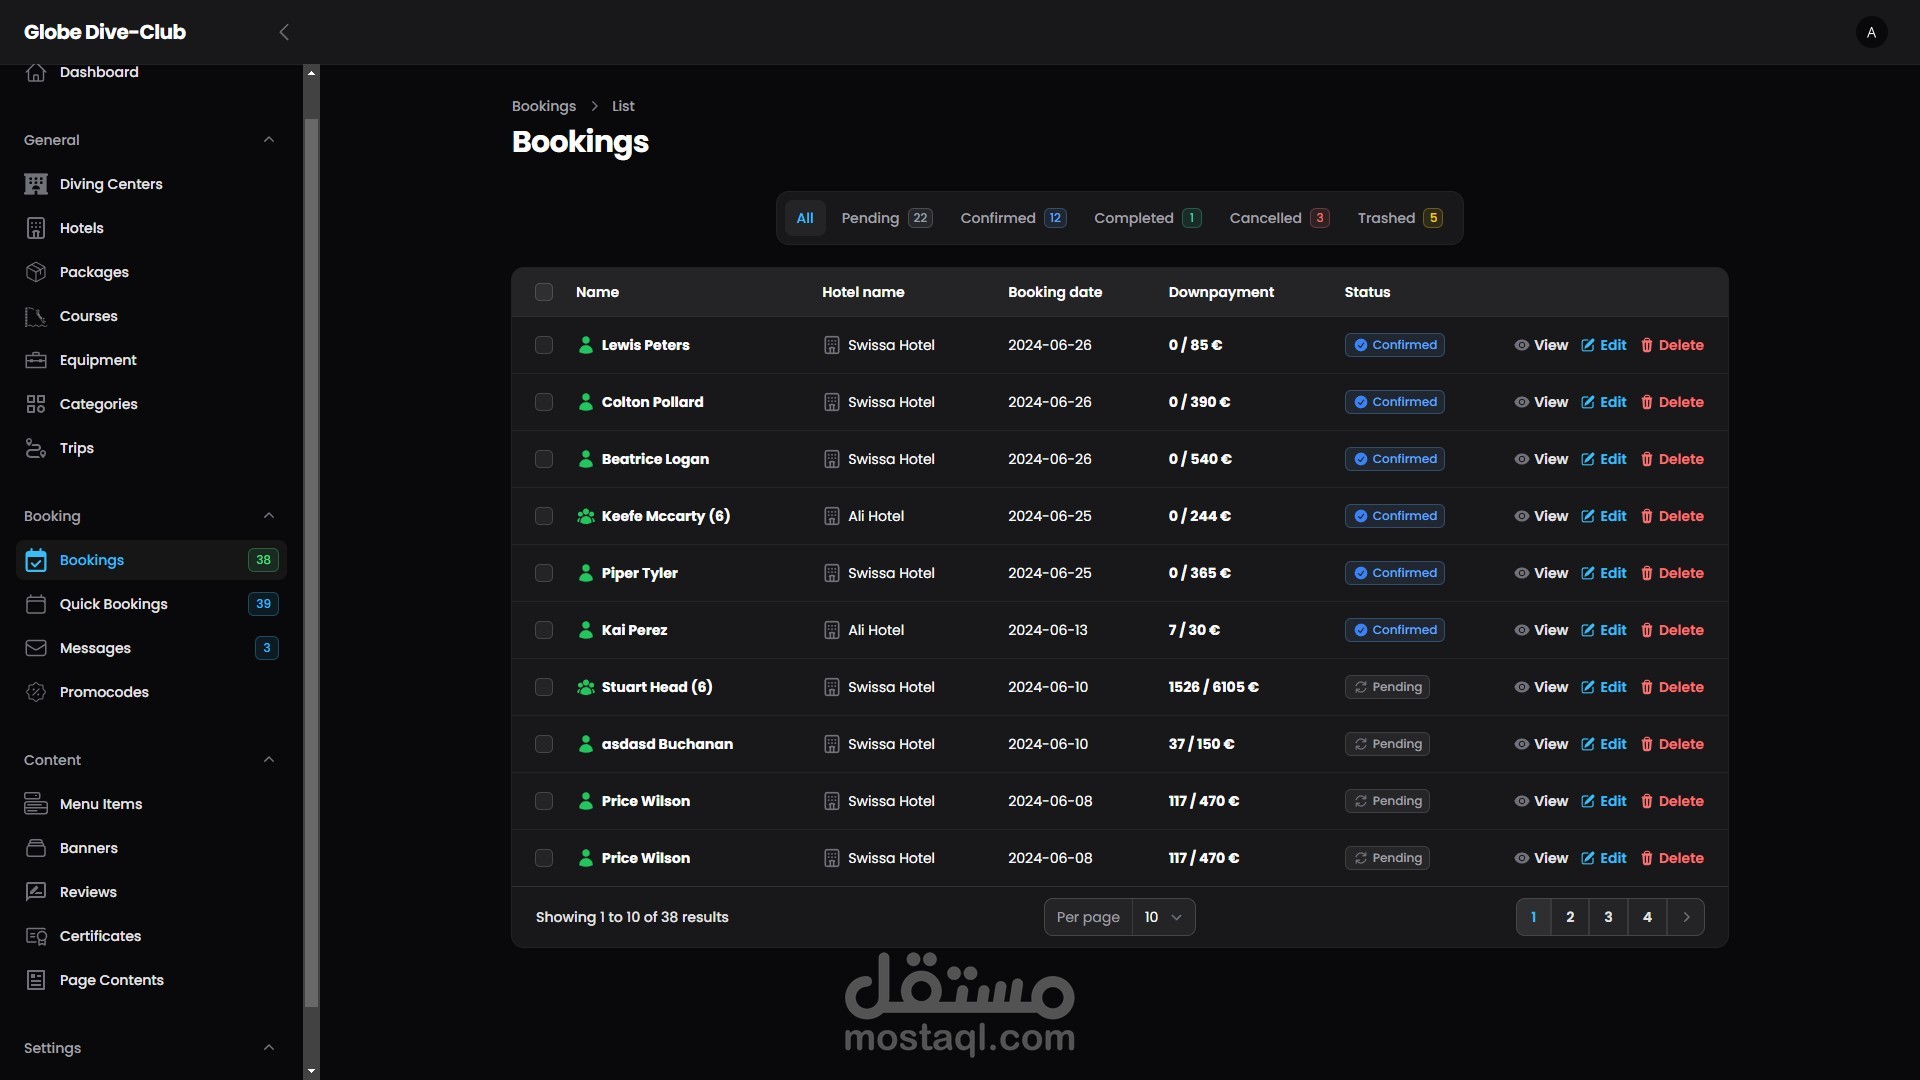Viewport: 1920px width, 1080px height.
Task: Tick the checkbox for Colton Pollard row
Action: [544, 402]
